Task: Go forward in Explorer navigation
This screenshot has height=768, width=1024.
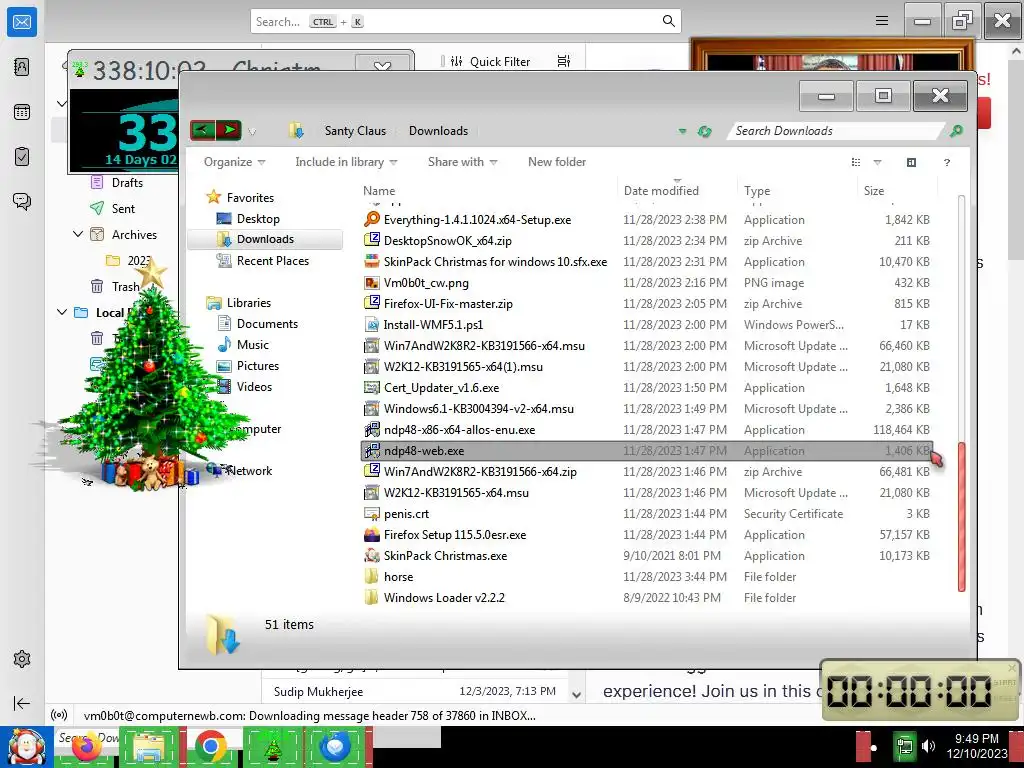Action: tap(229, 130)
